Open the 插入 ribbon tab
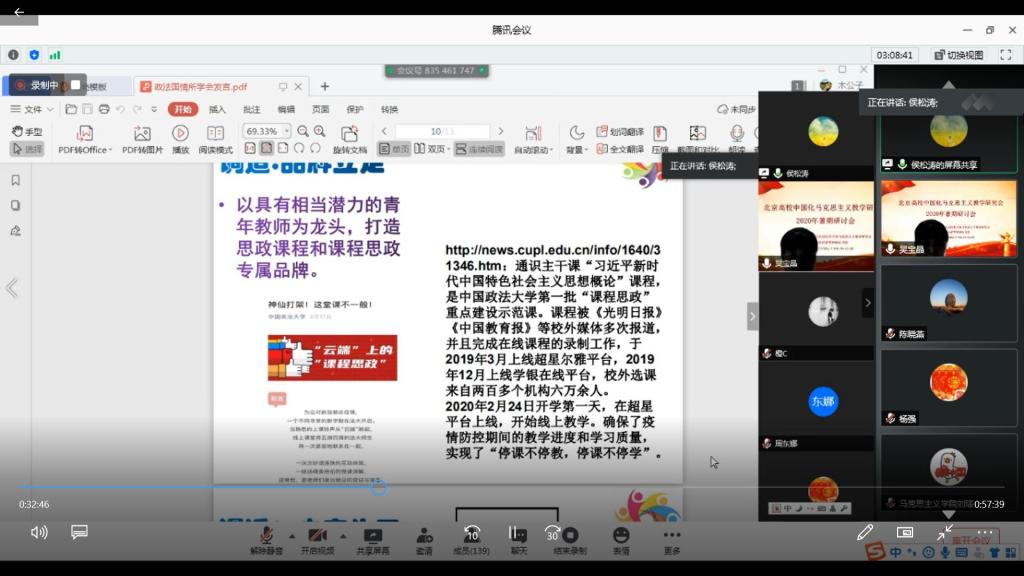This screenshot has height=576, width=1024. point(217,109)
